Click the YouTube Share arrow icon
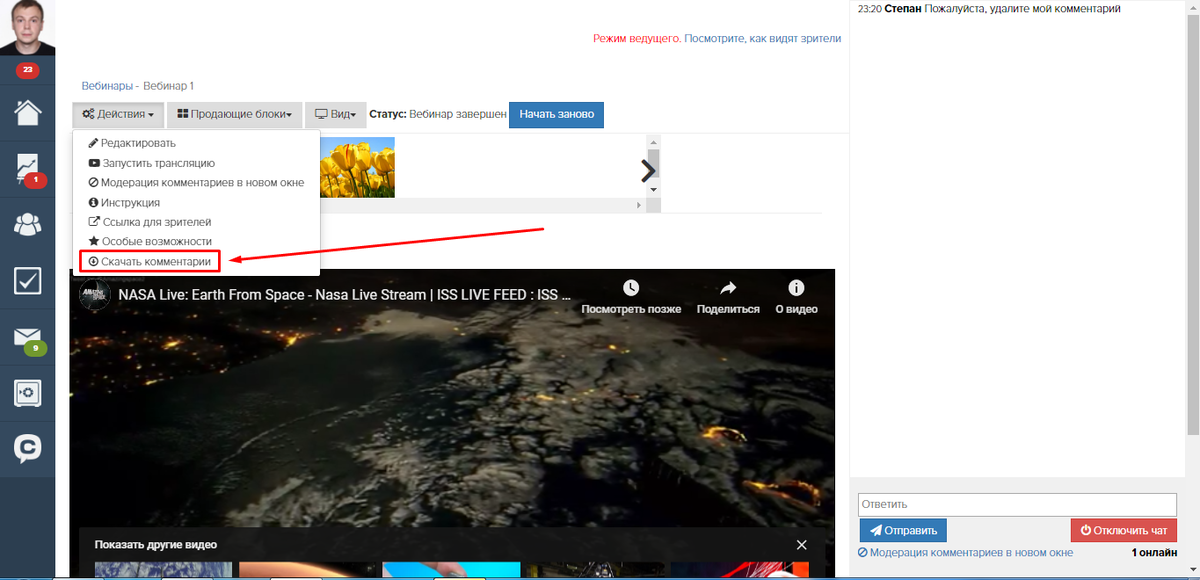The image size is (1200, 580). [x=728, y=288]
